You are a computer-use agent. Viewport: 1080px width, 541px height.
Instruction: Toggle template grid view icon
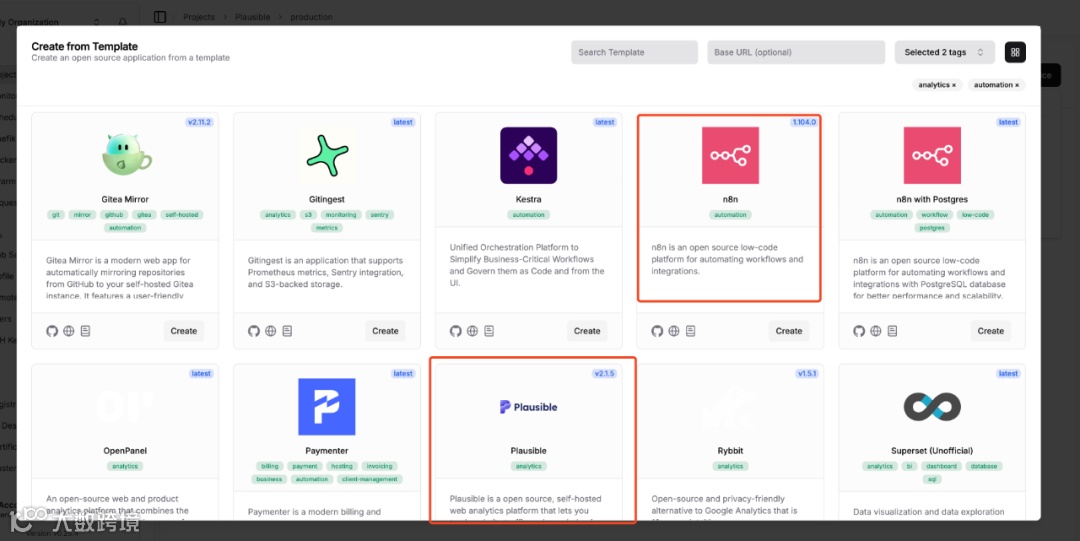tap(1015, 52)
